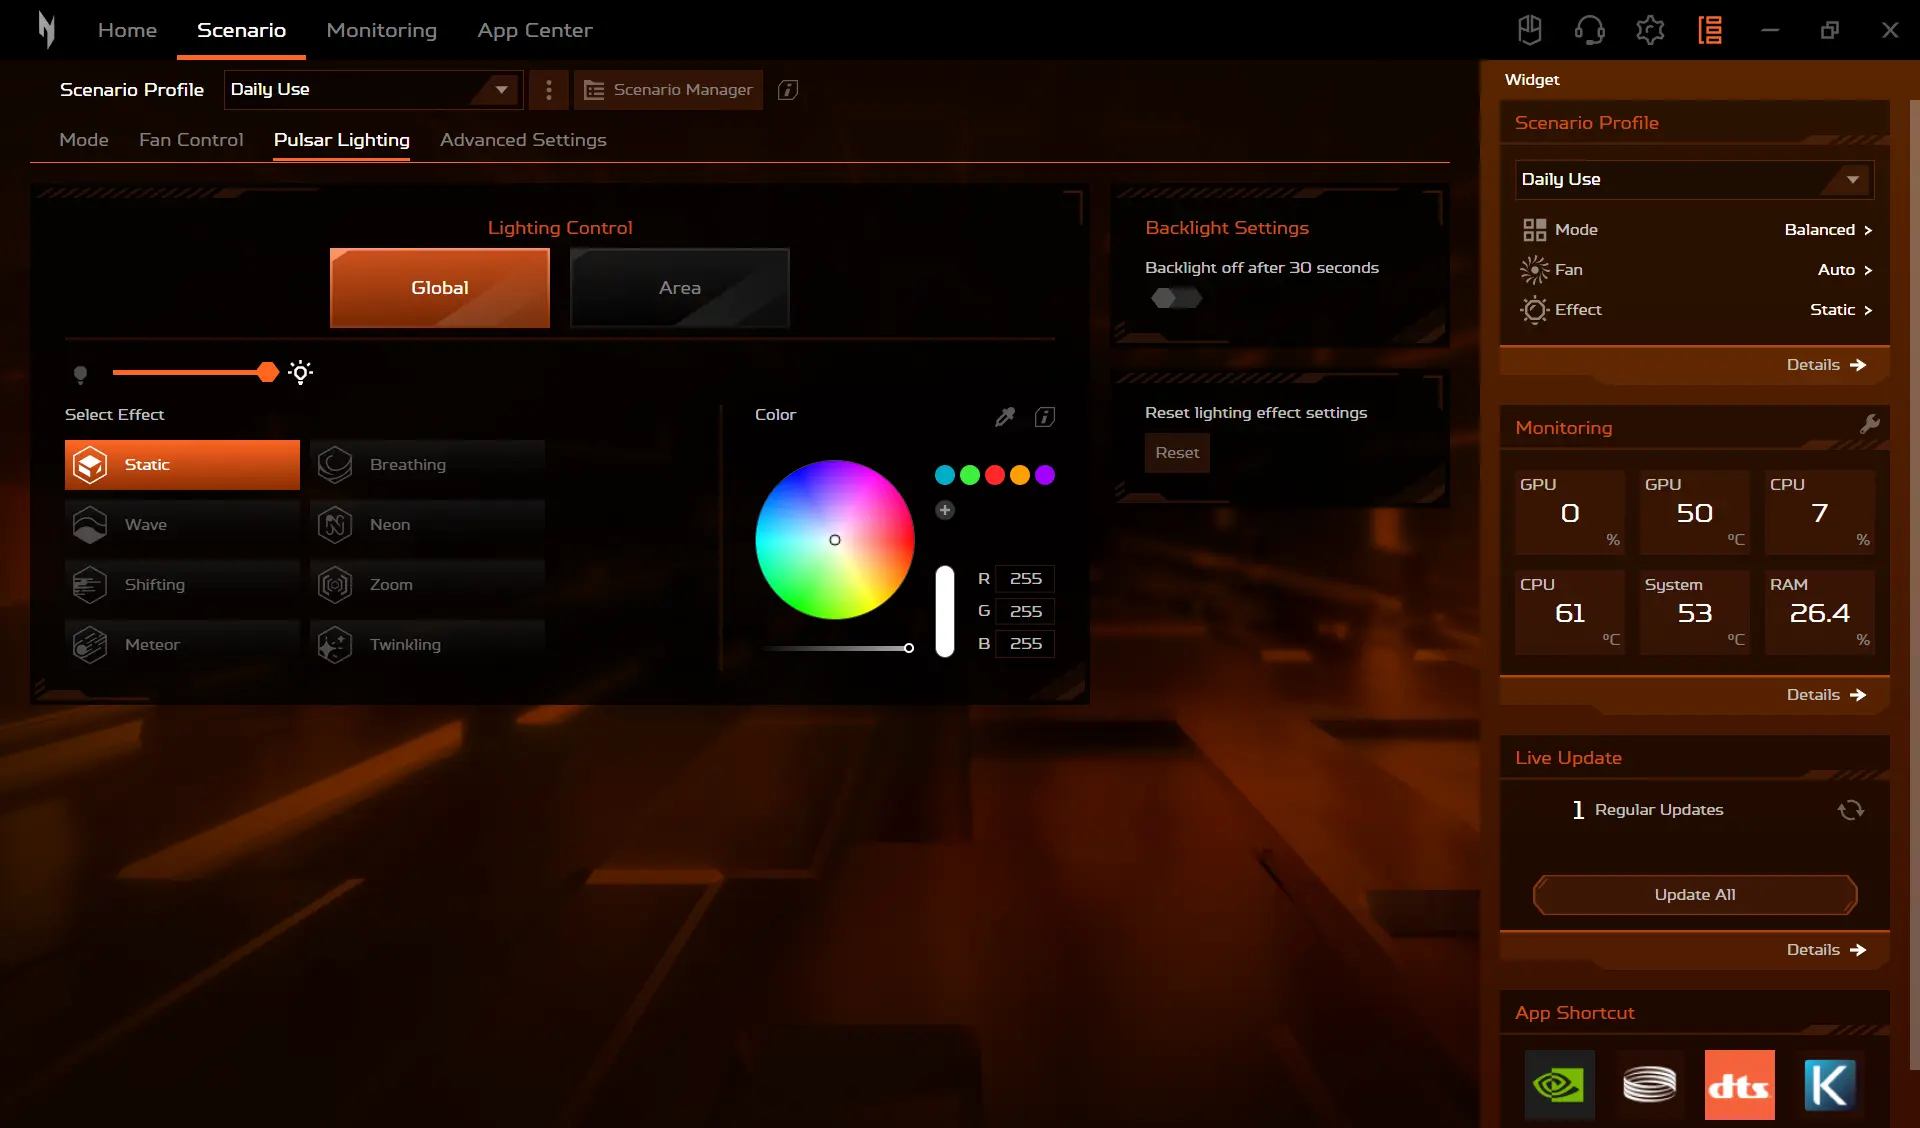Switch to the Monitoring tab
Screen dimensions: 1920x1128
click(382, 30)
